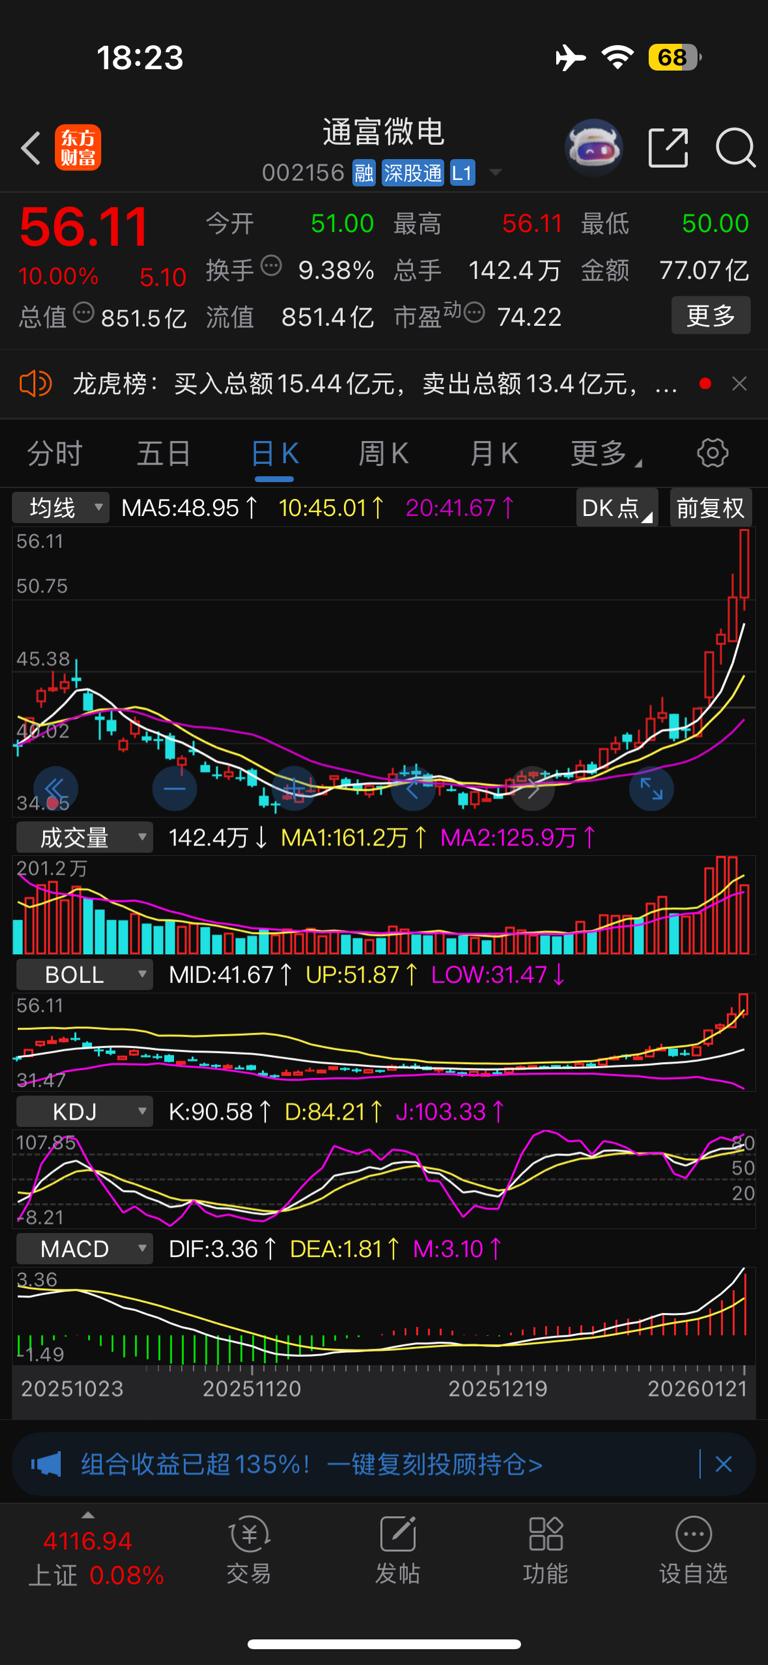
Task: Tap the MA5:48.95 readout
Action: point(189,508)
